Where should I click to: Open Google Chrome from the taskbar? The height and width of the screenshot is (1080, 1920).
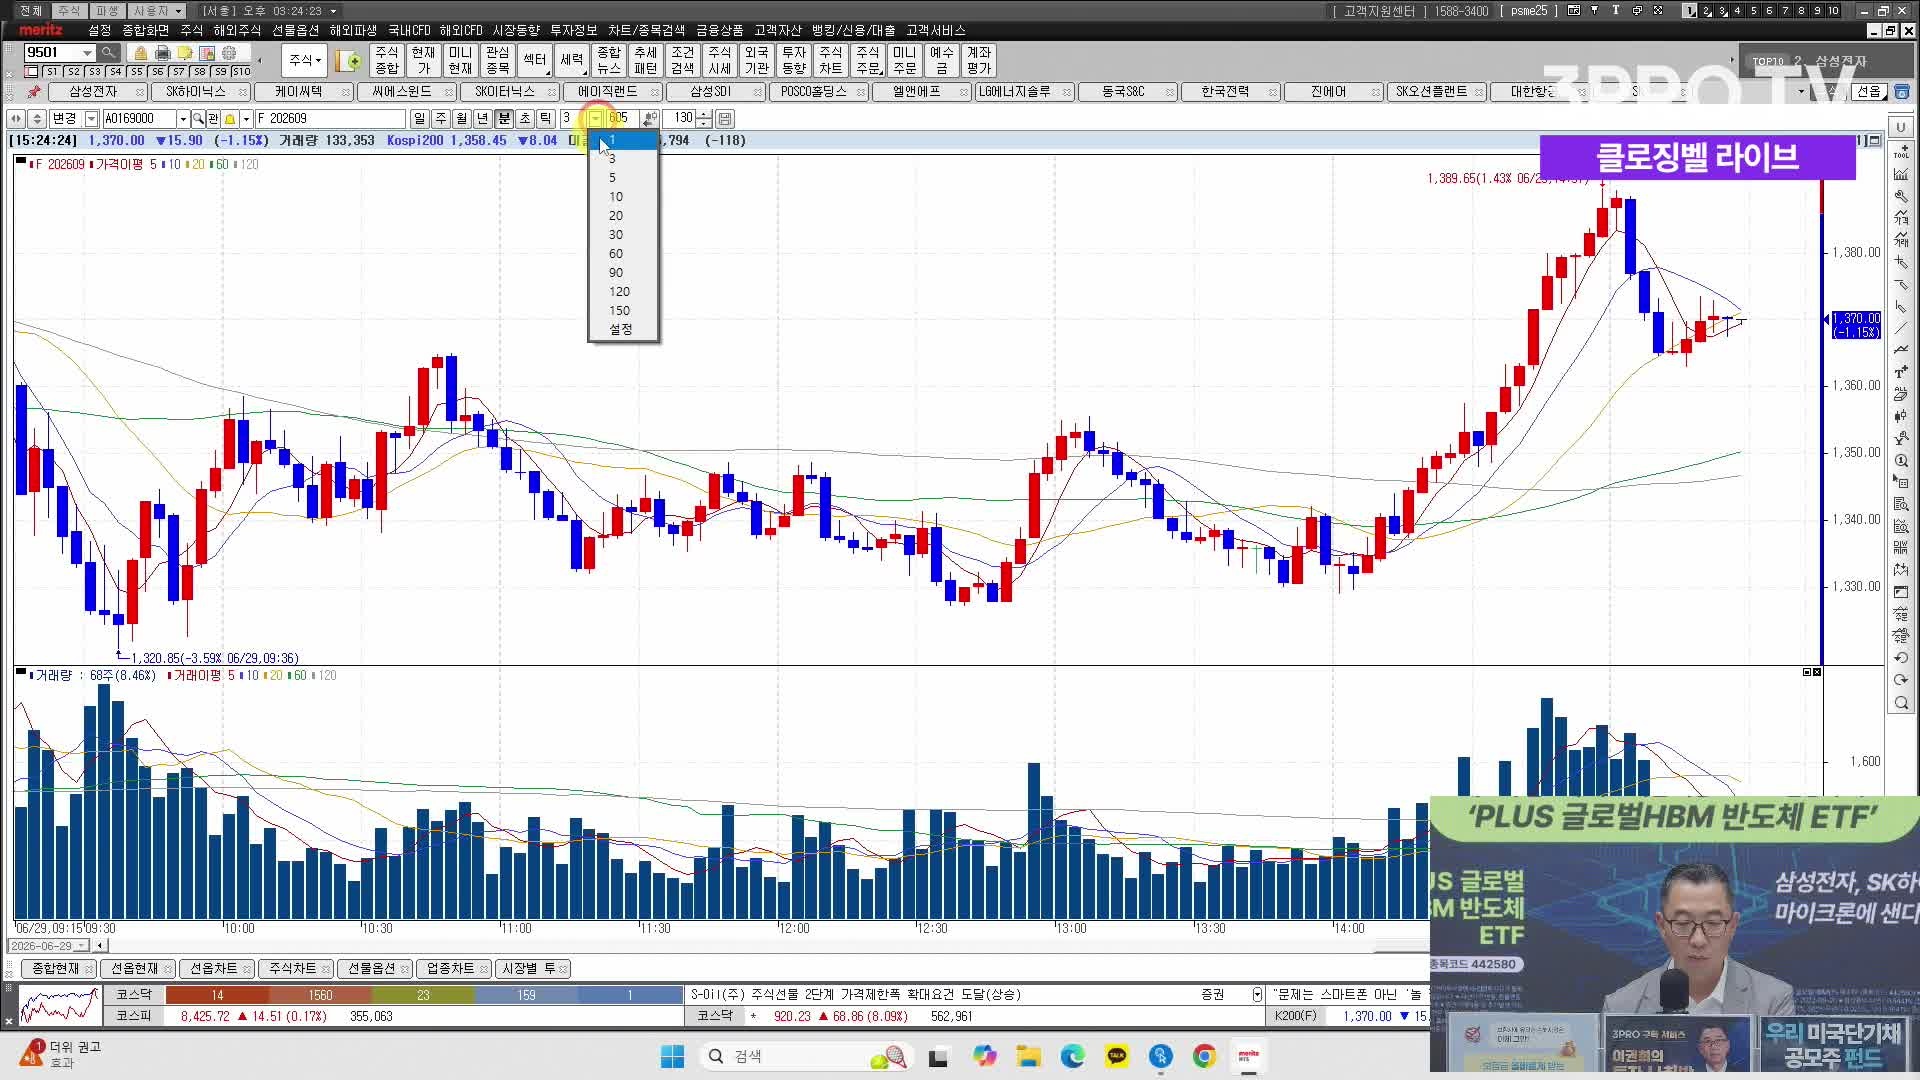pyautogui.click(x=1204, y=1056)
